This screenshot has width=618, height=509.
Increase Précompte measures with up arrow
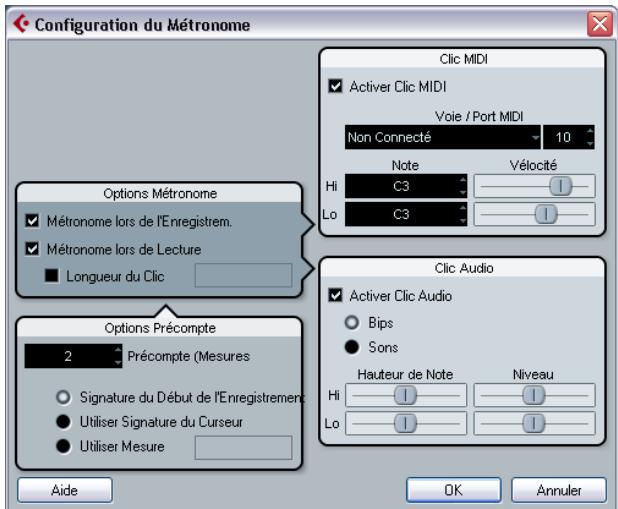coord(118,349)
